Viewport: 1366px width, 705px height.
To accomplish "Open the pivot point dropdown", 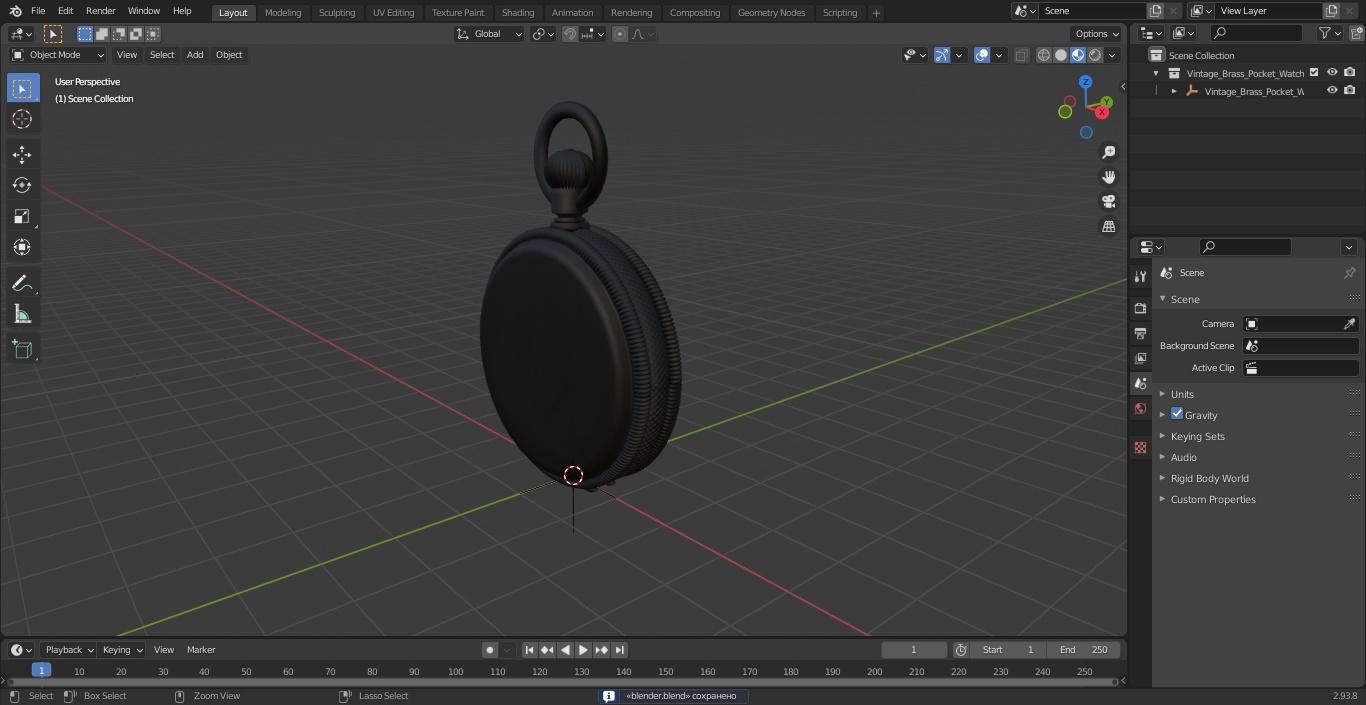I will click(x=543, y=34).
